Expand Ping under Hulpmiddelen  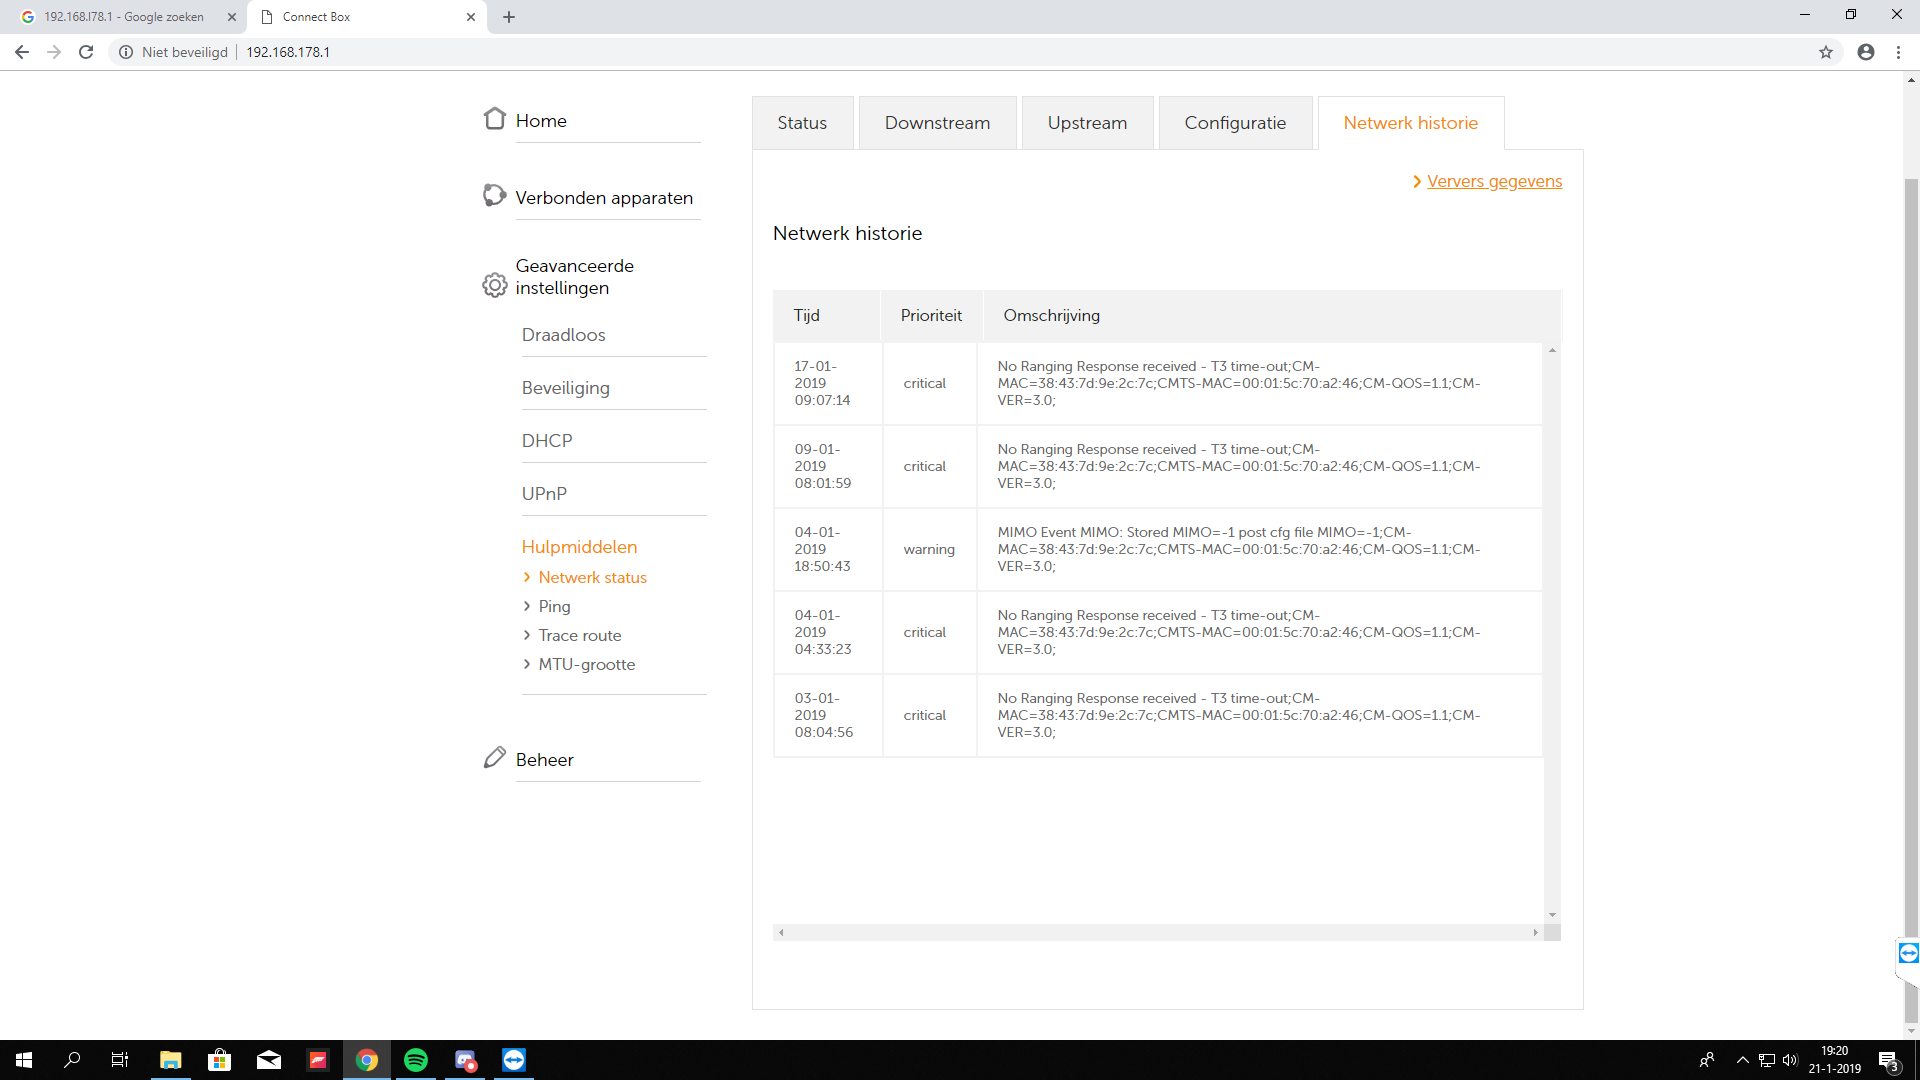(554, 606)
